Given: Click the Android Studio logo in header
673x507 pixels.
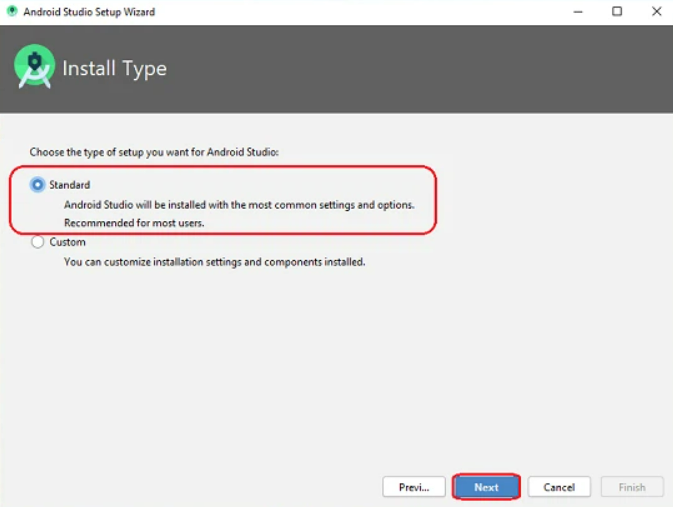Looking at the screenshot, I should [34, 67].
